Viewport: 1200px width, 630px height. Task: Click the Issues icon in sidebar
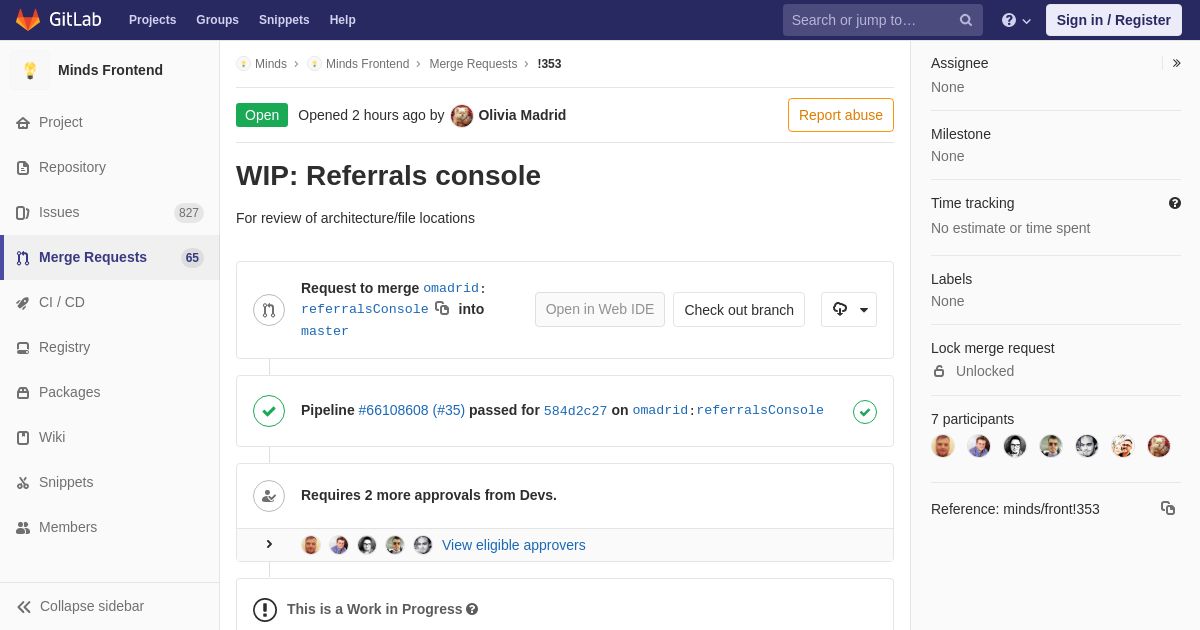point(23,213)
